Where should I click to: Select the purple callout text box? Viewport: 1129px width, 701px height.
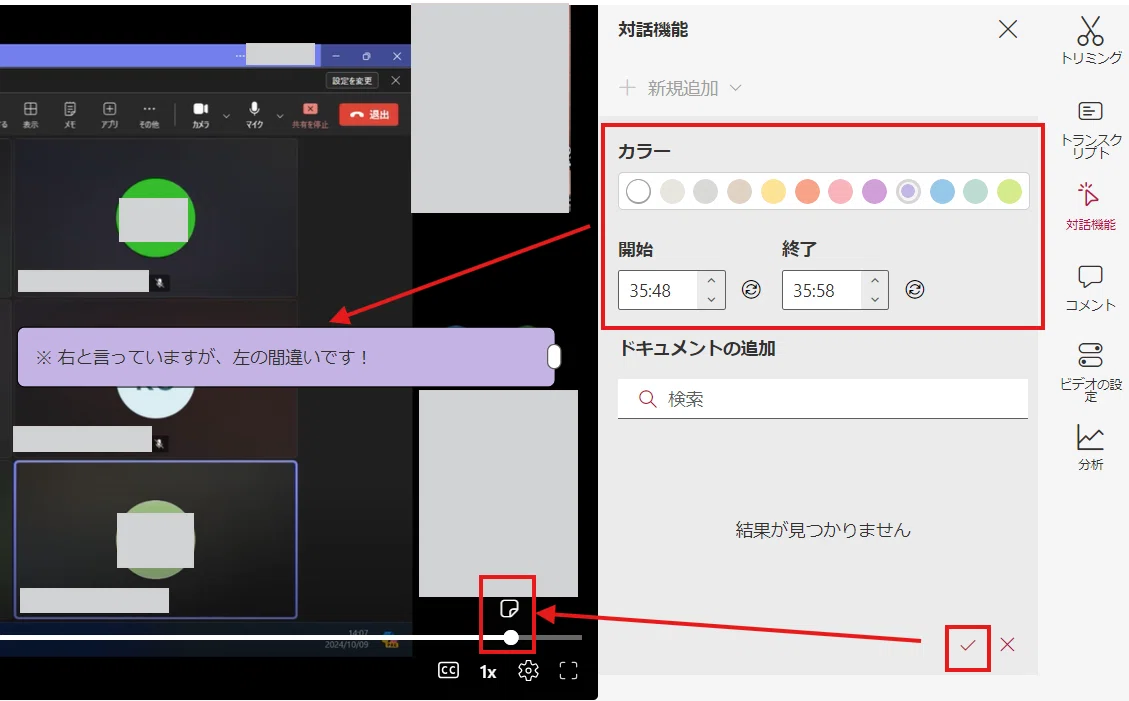(x=286, y=357)
